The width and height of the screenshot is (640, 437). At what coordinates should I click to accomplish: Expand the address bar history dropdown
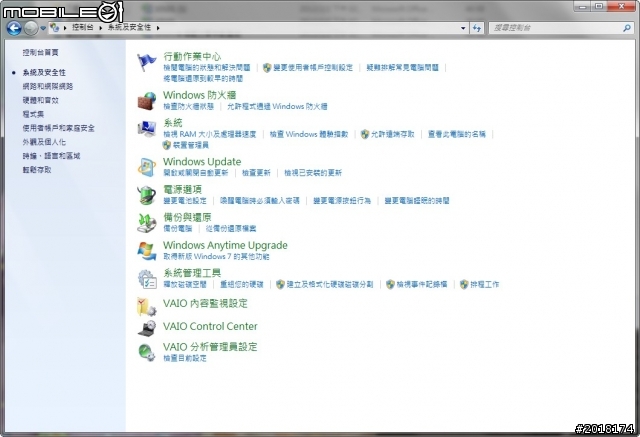point(463,28)
